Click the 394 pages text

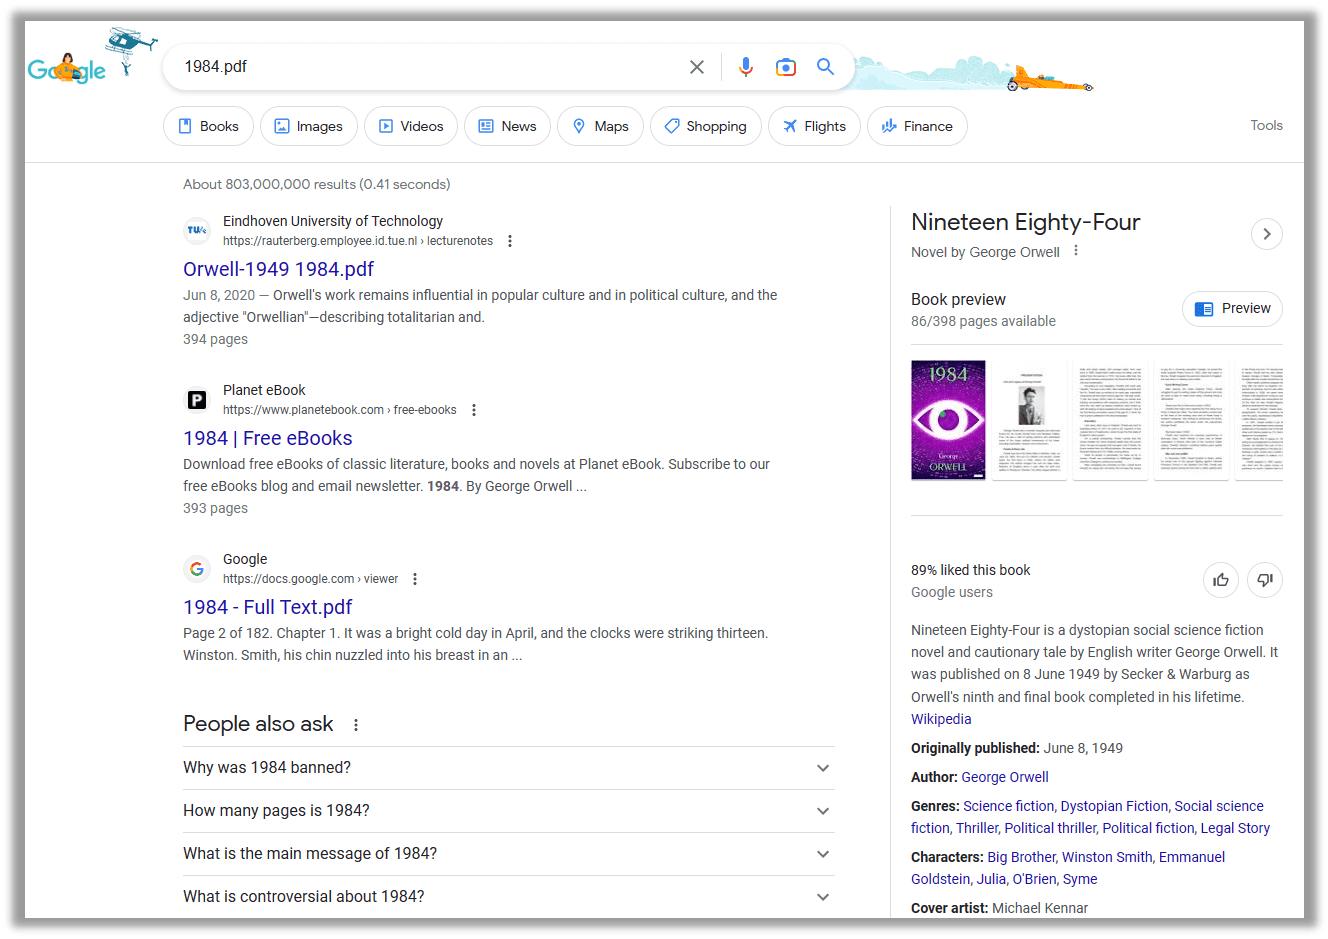(215, 339)
